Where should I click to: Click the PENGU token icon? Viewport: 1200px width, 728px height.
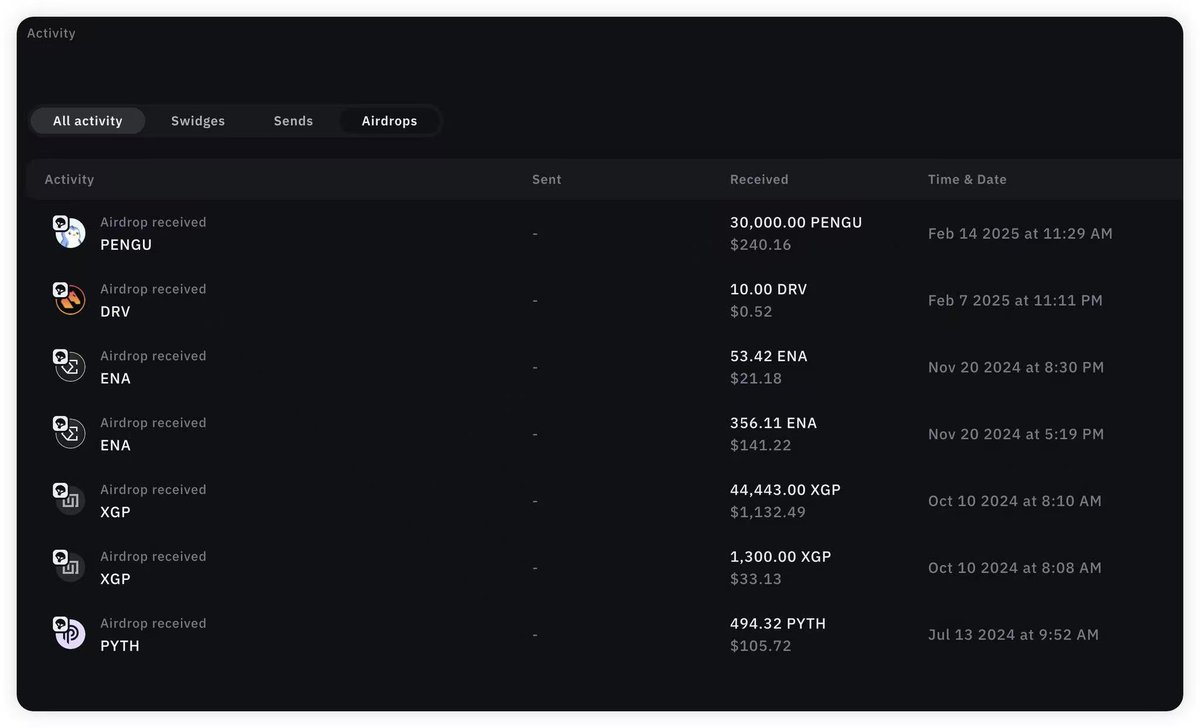click(69, 232)
